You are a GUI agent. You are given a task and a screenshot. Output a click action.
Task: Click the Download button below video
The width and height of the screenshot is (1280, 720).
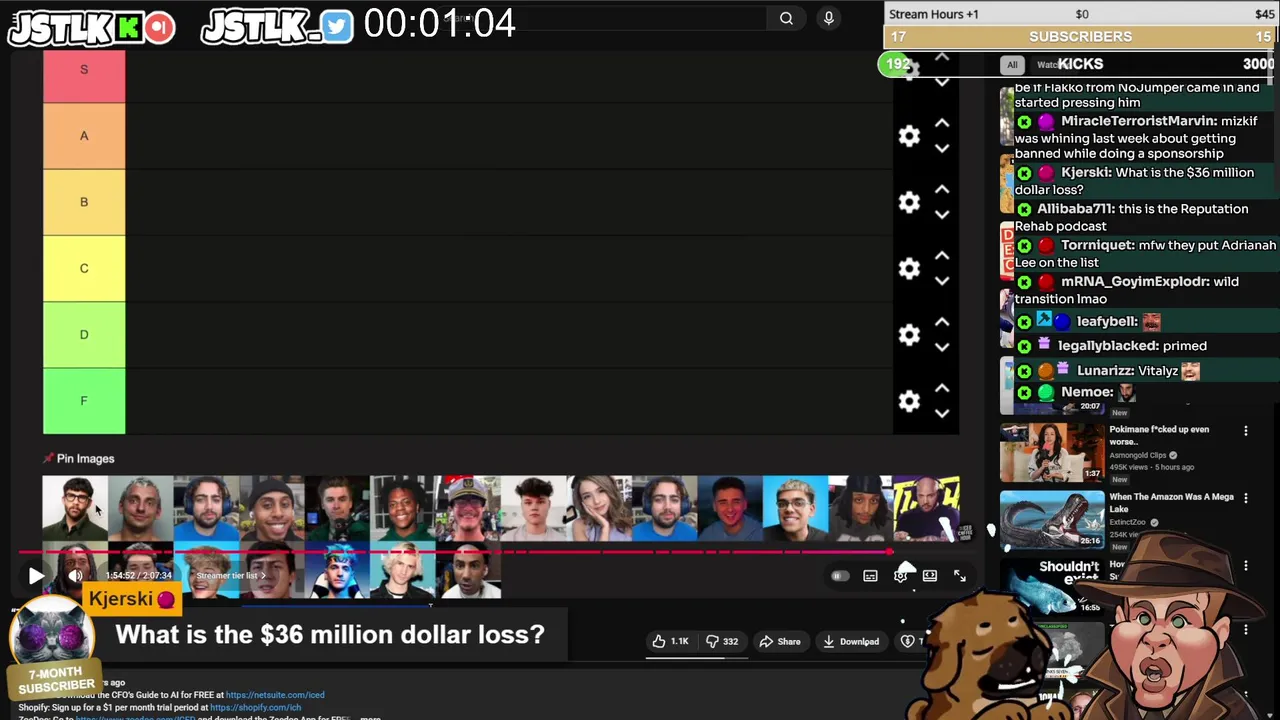tap(851, 641)
